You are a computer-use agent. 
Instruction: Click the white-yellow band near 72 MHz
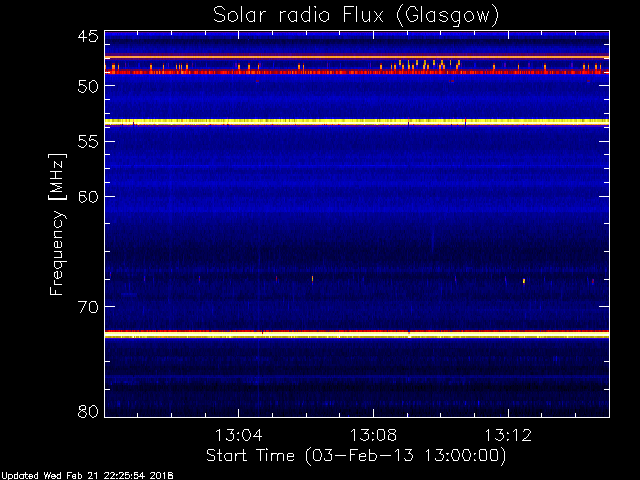pos(357,335)
